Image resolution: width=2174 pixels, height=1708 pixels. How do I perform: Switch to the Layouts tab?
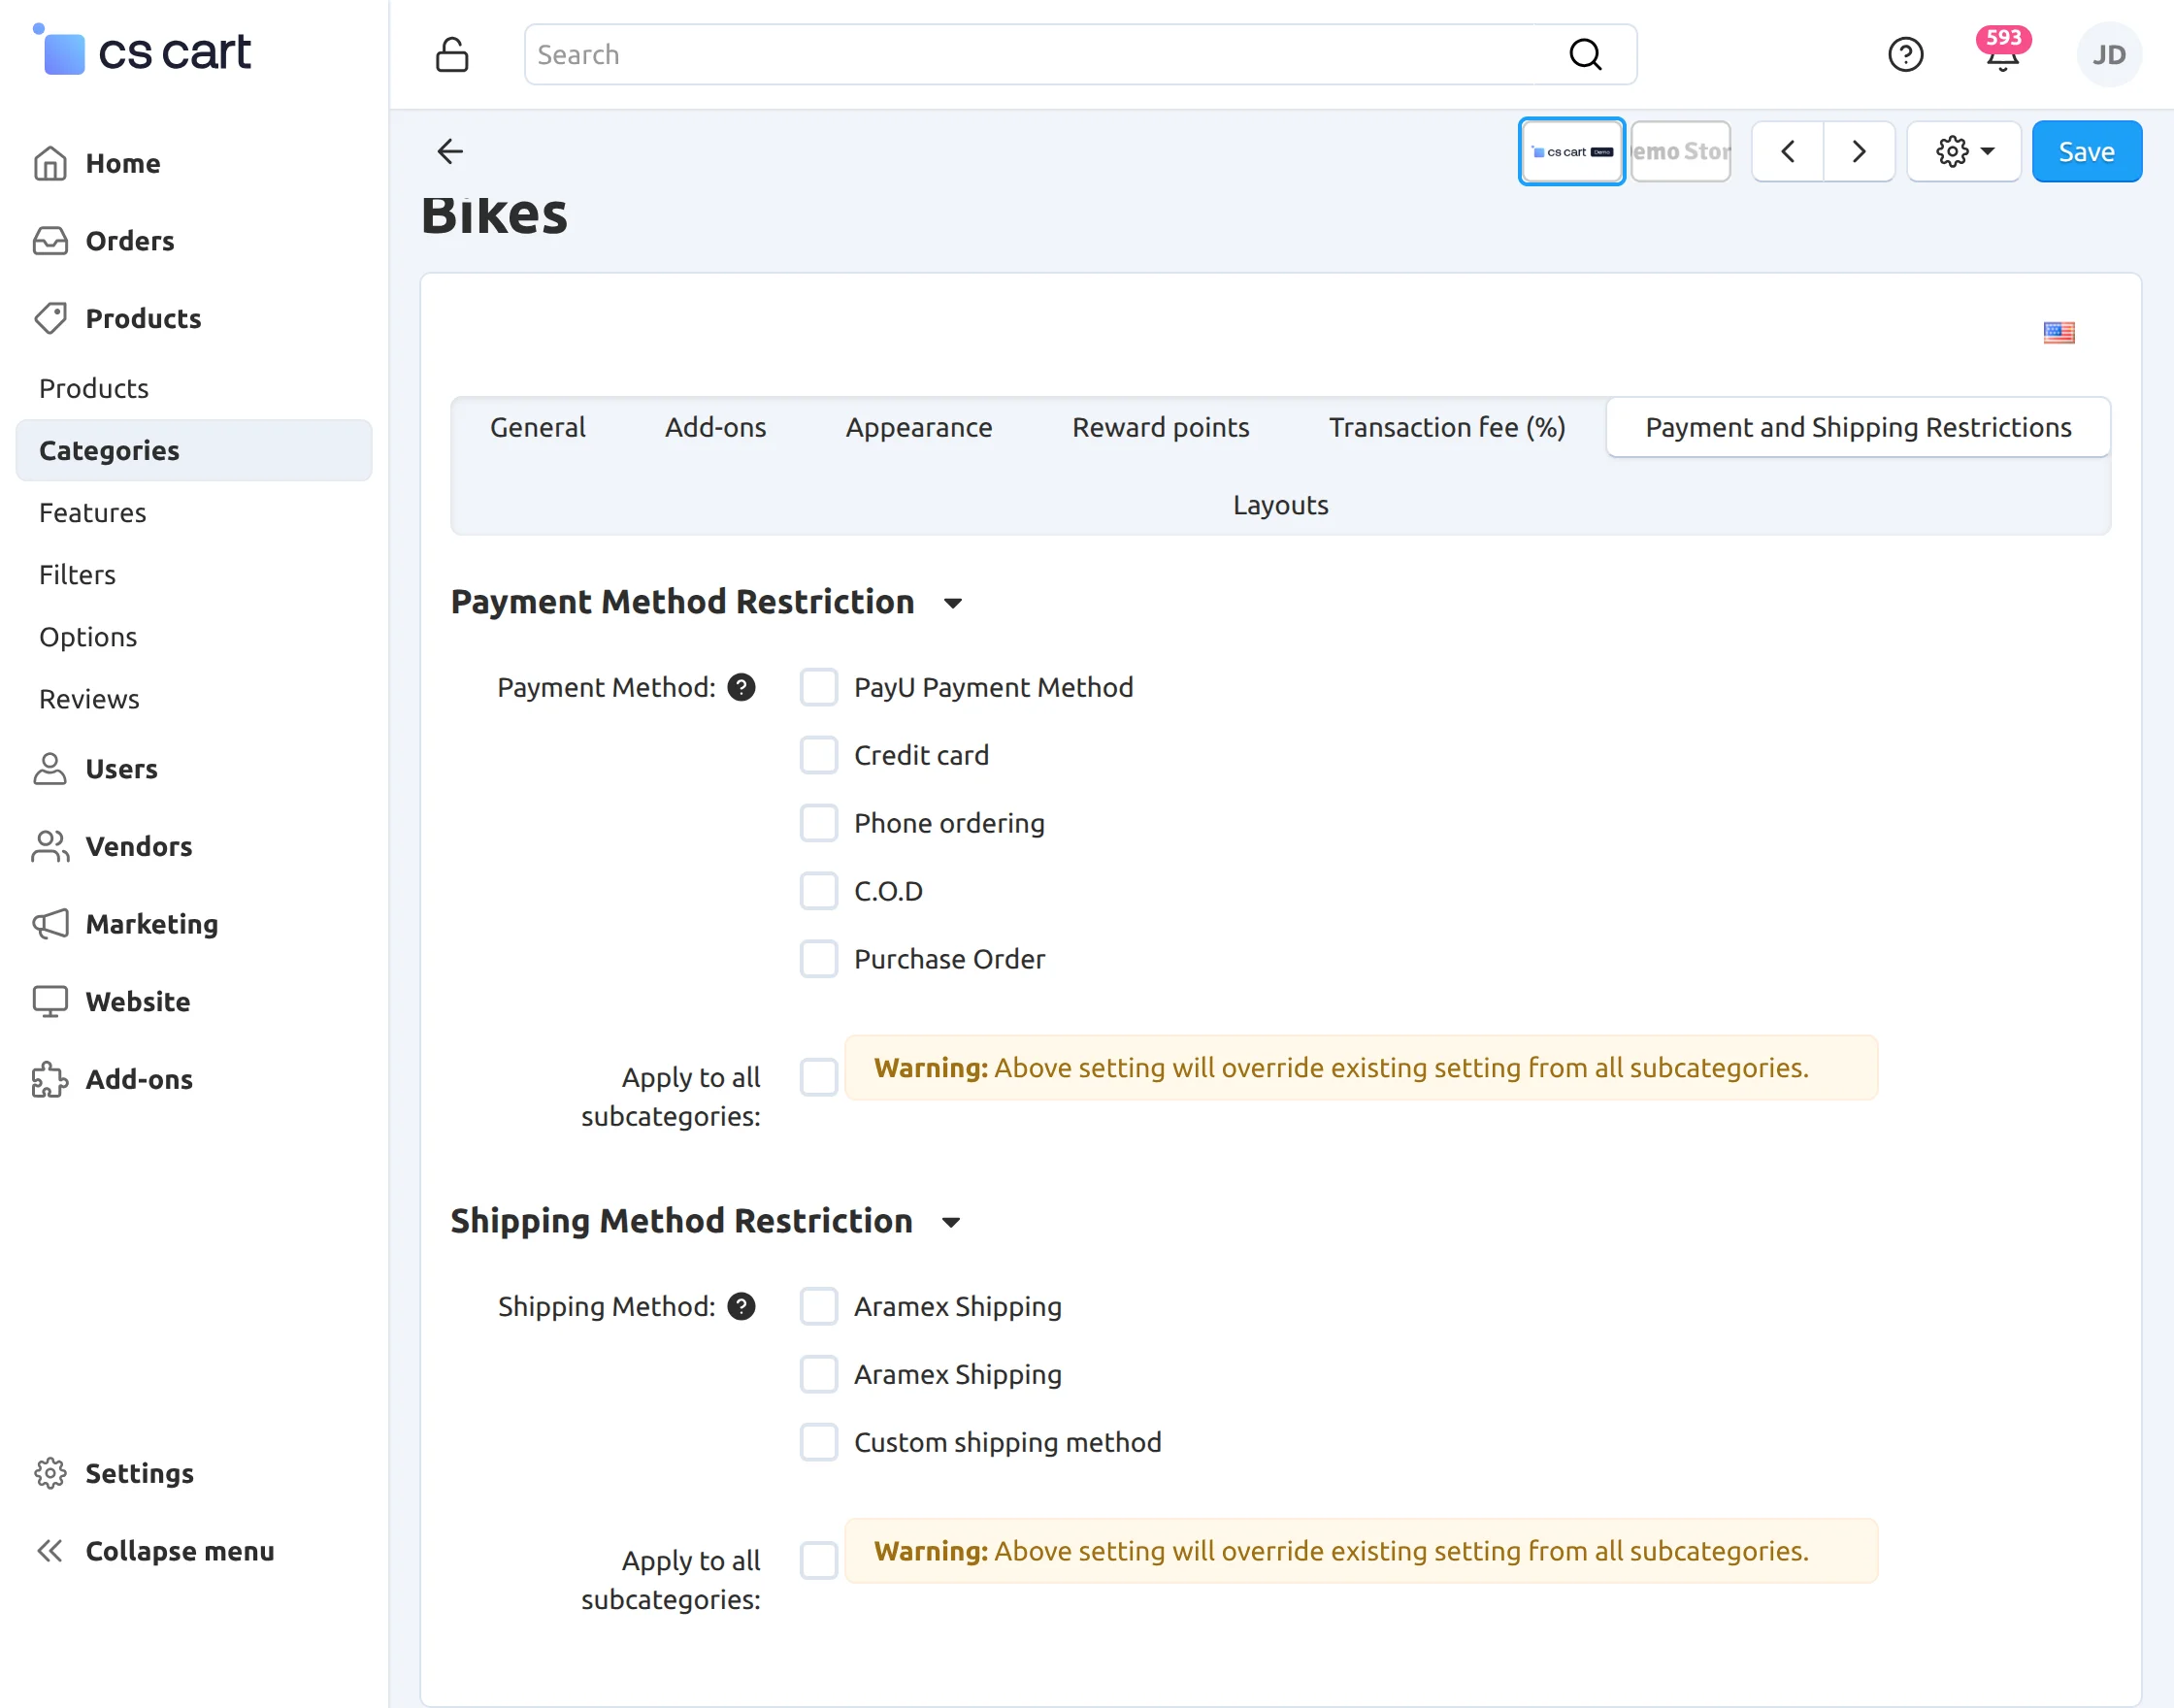[1281, 505]
